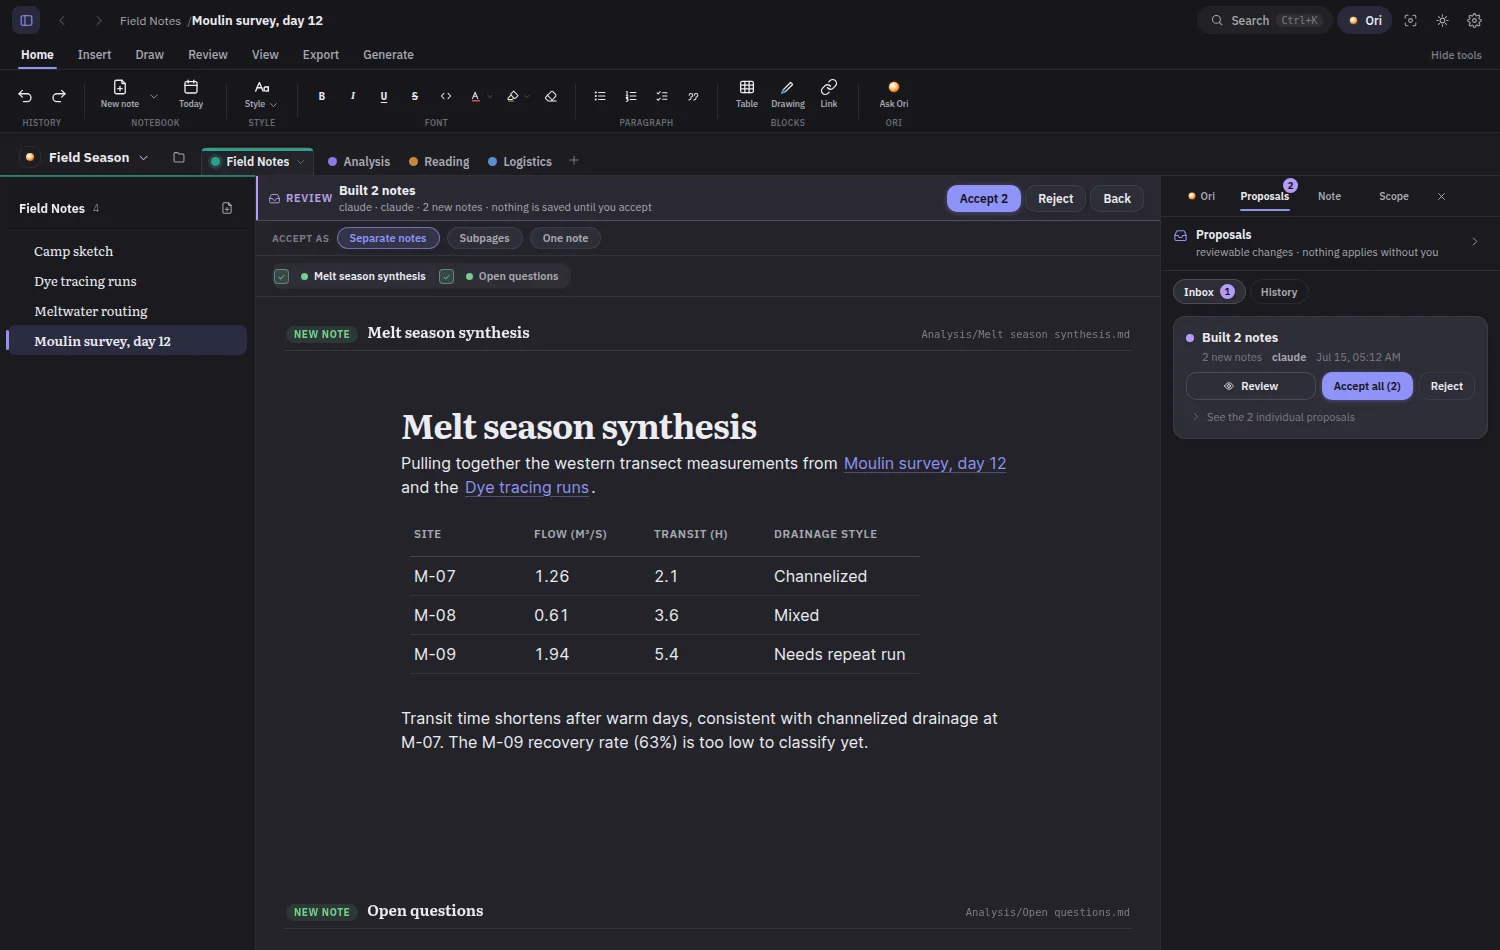Add a new section tab with plus
1500x950 pixels.
pyautogui.click(x=574, y=161)
